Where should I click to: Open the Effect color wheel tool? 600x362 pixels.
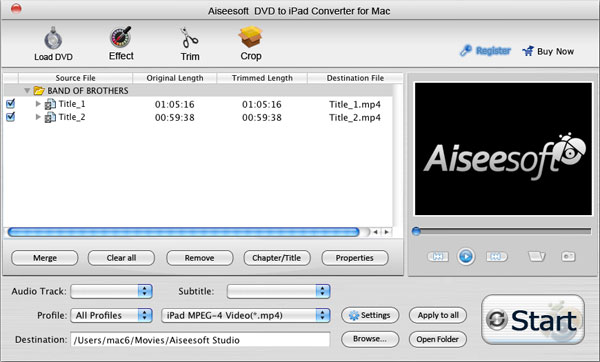pos(121,37)
